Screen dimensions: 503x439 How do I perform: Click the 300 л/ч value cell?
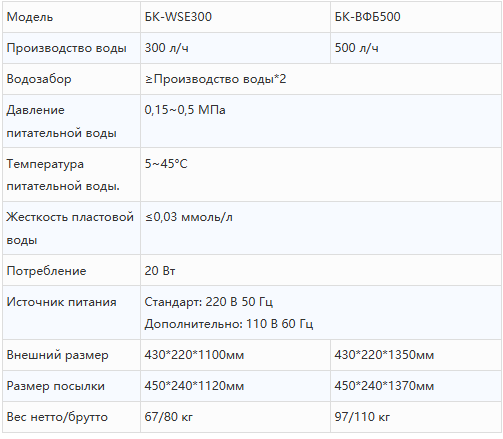point(235,48)
